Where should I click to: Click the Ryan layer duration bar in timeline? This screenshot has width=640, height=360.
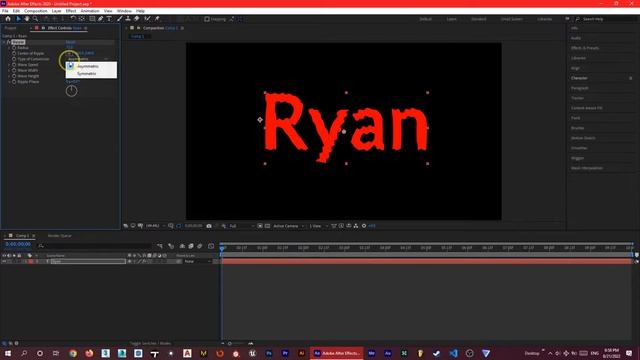pos(427,261)
